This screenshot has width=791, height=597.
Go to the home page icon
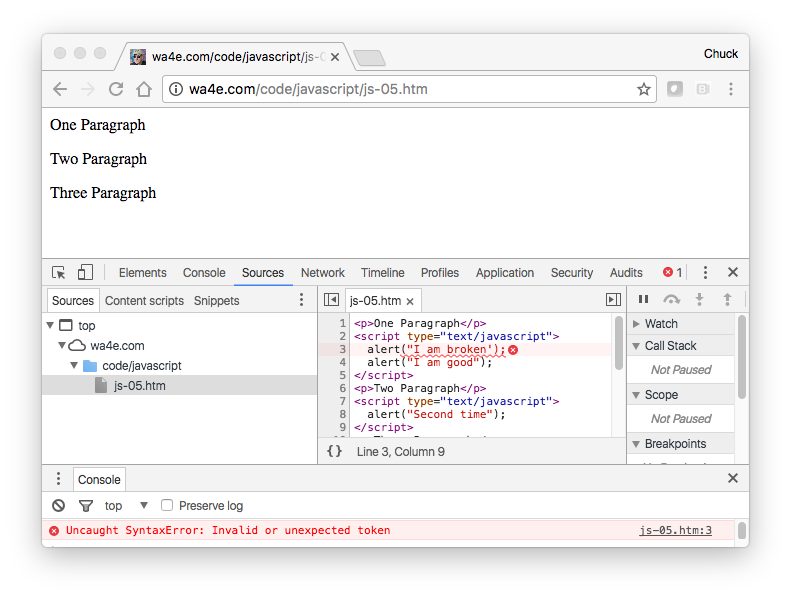tap(144, 89)
